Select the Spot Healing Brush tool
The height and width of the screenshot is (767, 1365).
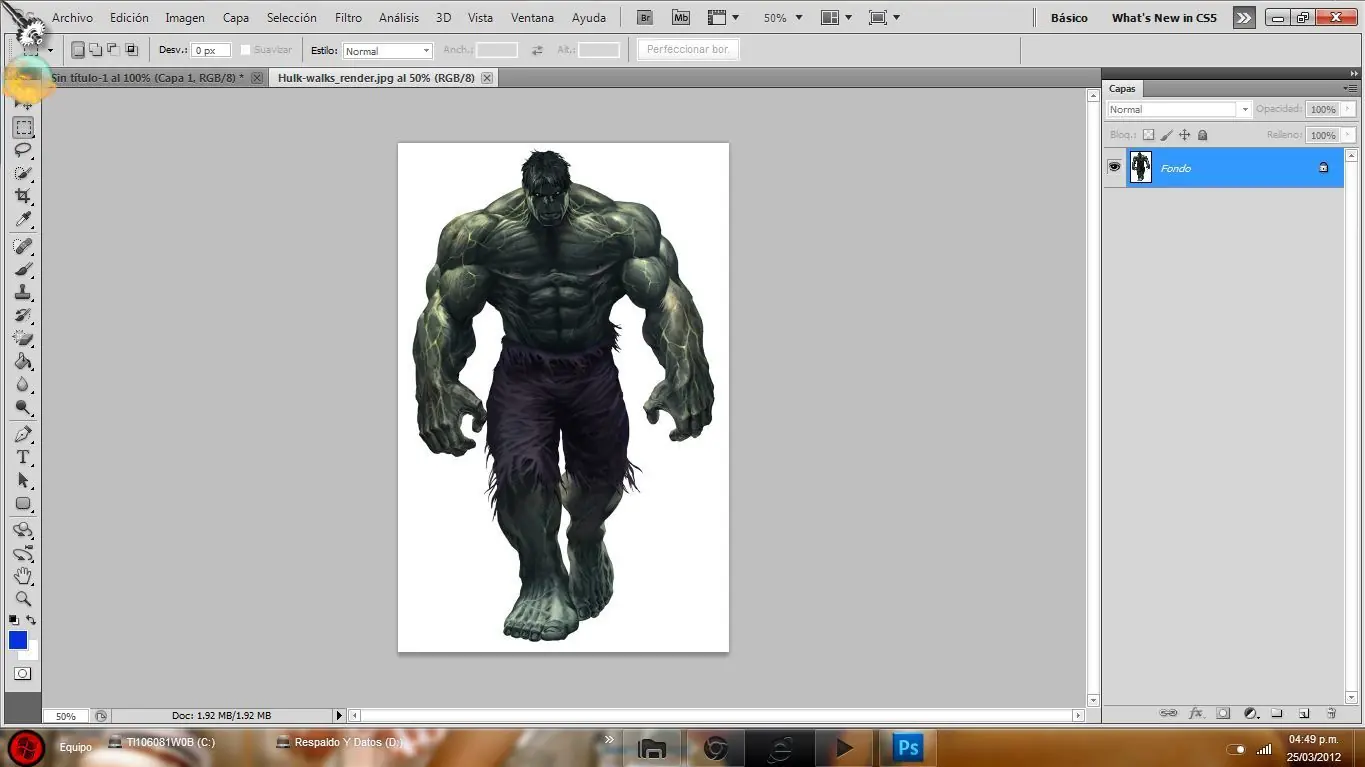point(23,246)
